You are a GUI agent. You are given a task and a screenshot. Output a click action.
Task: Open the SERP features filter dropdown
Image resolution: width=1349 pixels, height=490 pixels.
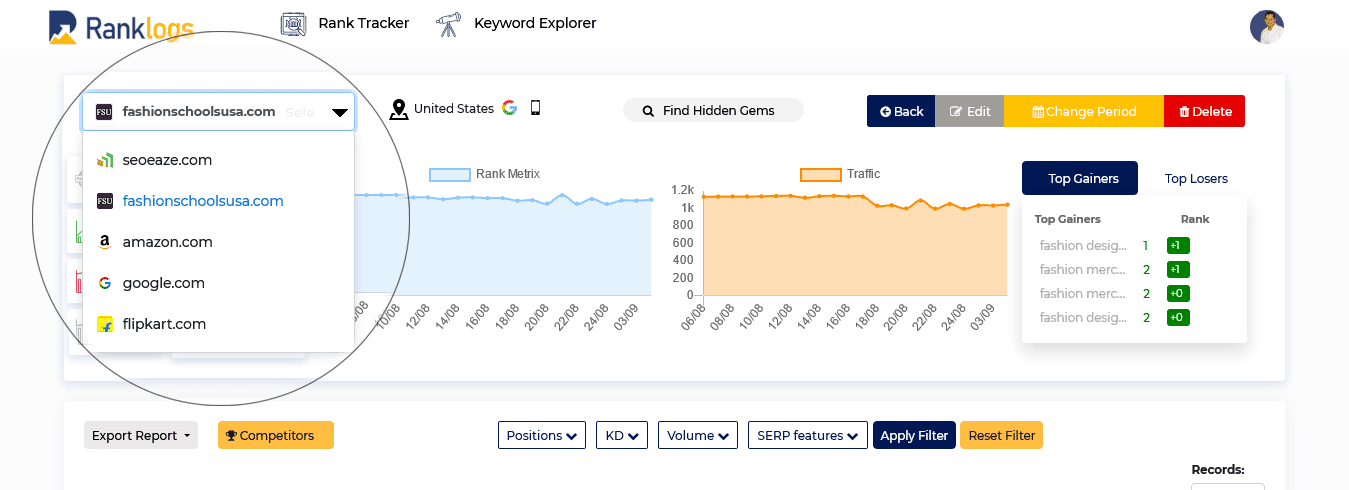click(807, 435)
